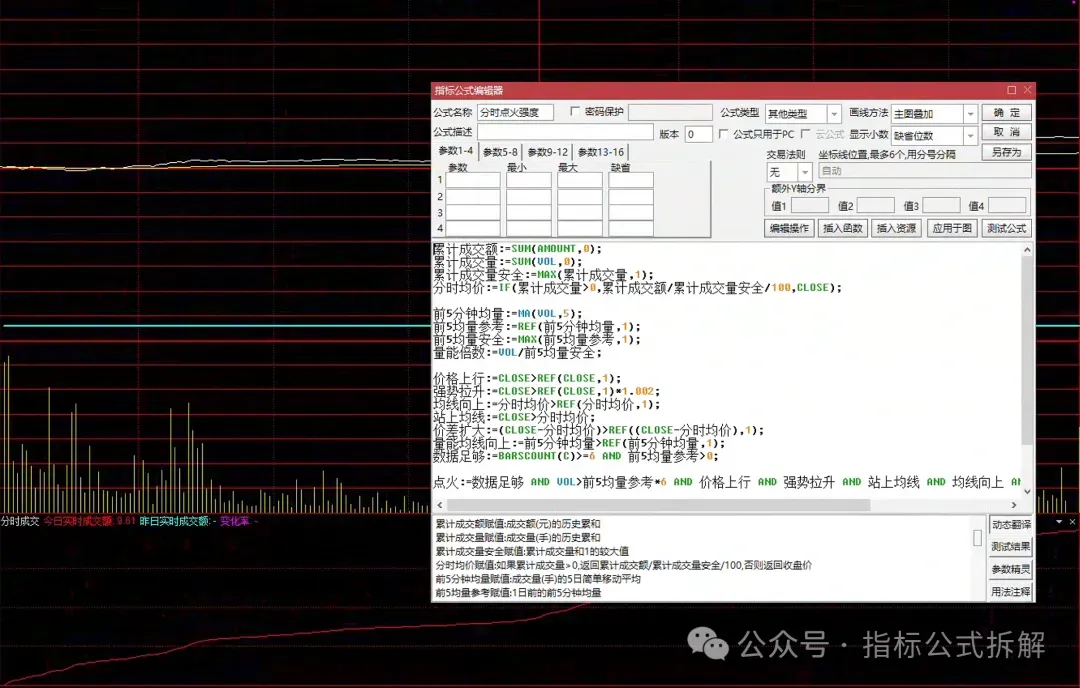Click the 测试公式 button
The width and height of the screenshot is (1080, 688).
click(x=1006, y=228)
